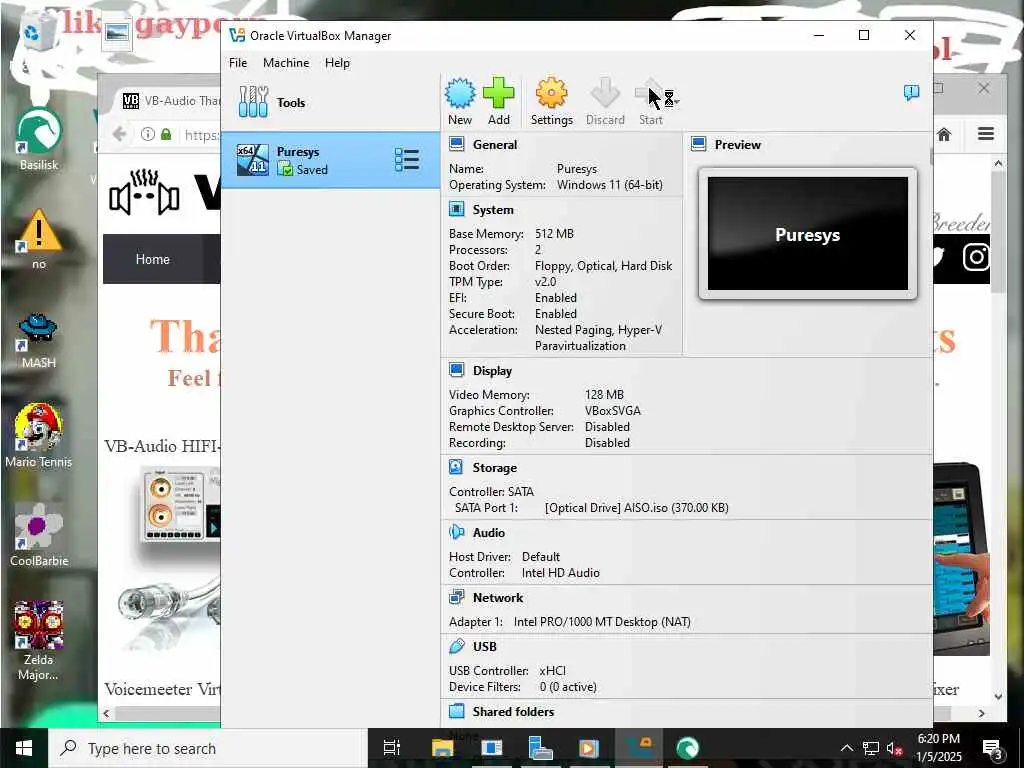1024x768 pixels.
Task: Click the Shared folders icon
Action: 456,711
